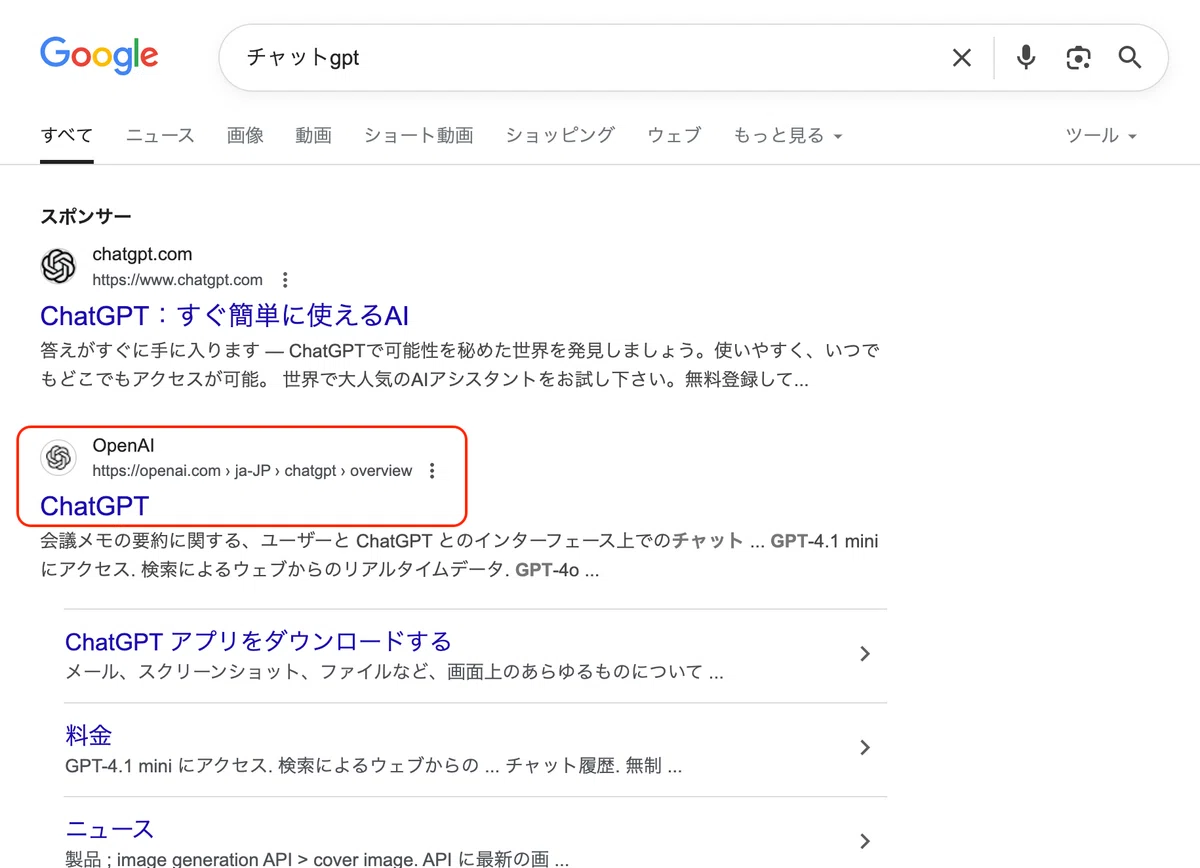
Task: Open image search with camera lens icon
Action: tap(1078, 58)
